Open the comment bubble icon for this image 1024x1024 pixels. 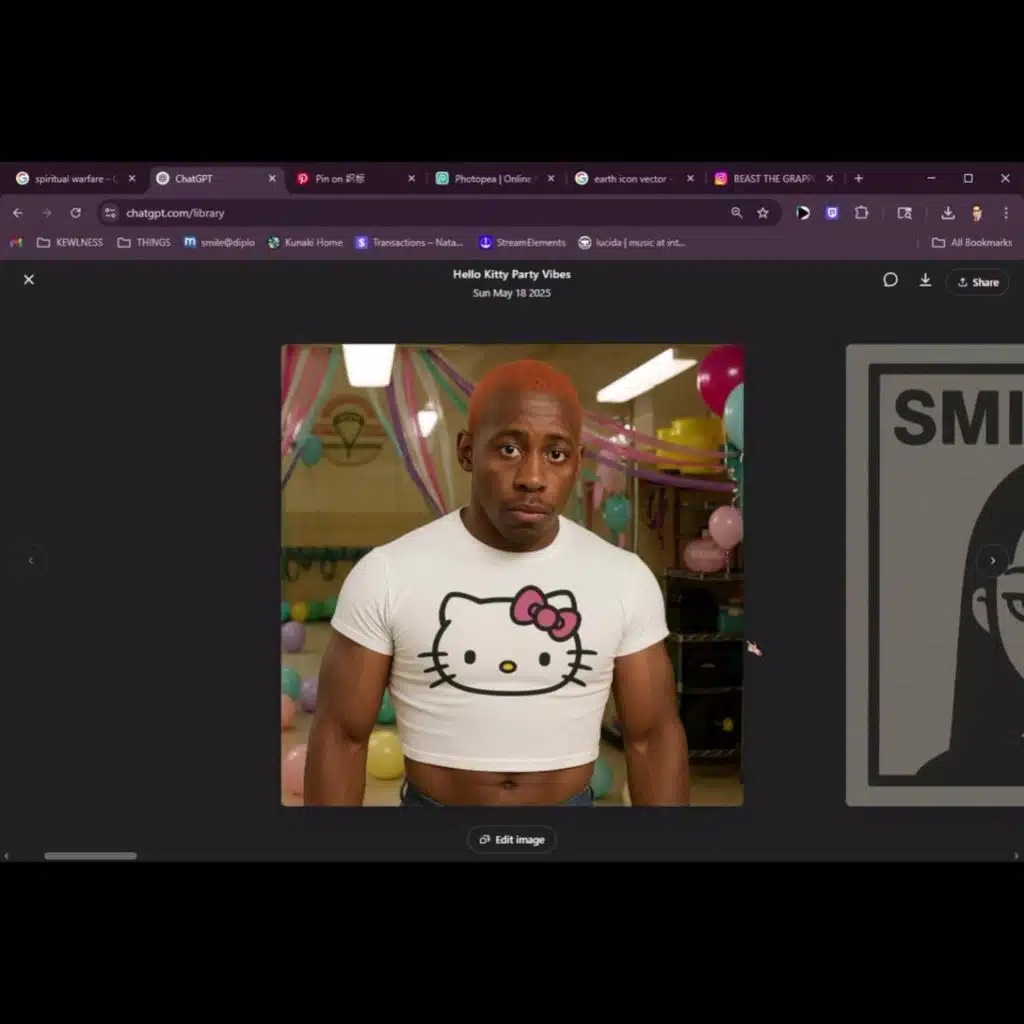890,280
